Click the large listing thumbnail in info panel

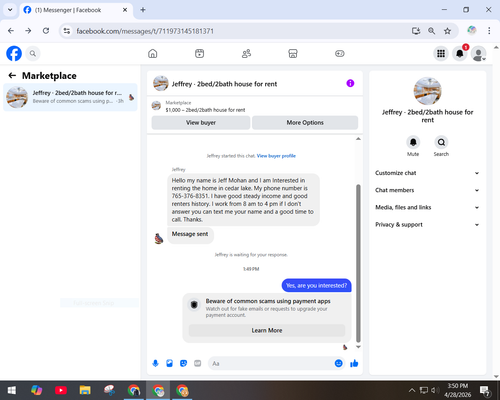427,91
